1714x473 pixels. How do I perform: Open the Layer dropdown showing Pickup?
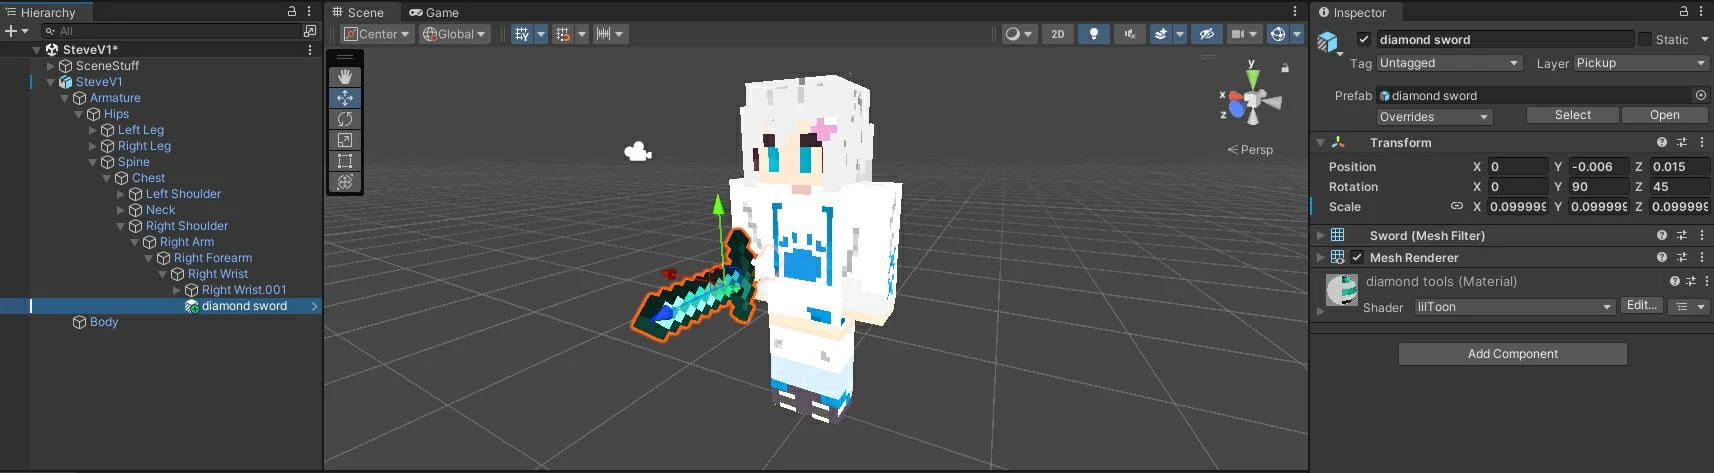pyautogui.click(x=1640, y=63)
